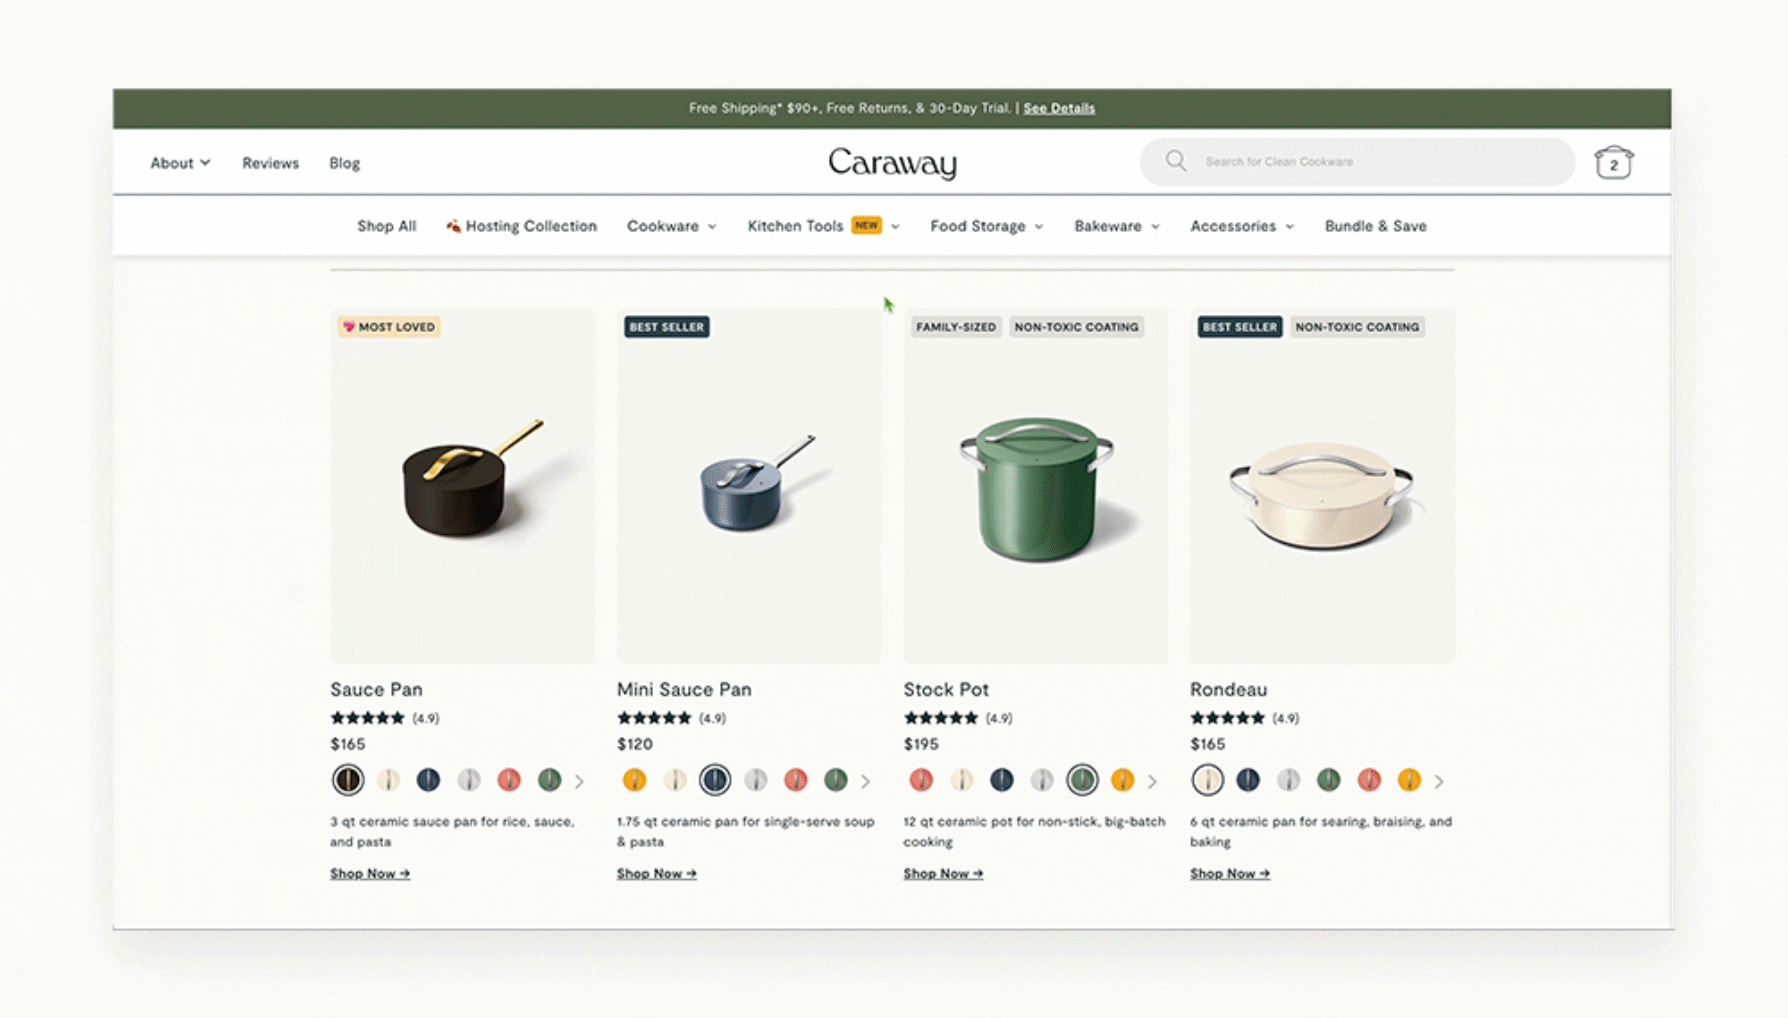Click the Best Seller badge on Mini Sauce Pan
1788x1018 pixels.
[x=667, y=327]
